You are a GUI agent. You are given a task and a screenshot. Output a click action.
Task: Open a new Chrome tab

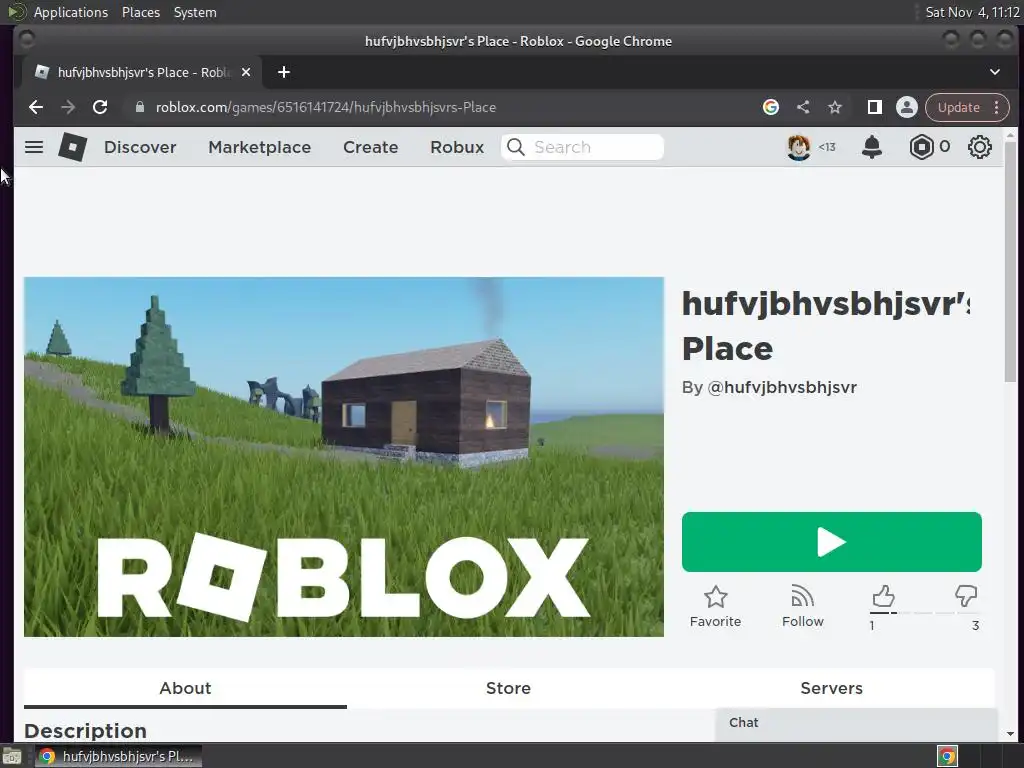[283, 72]
